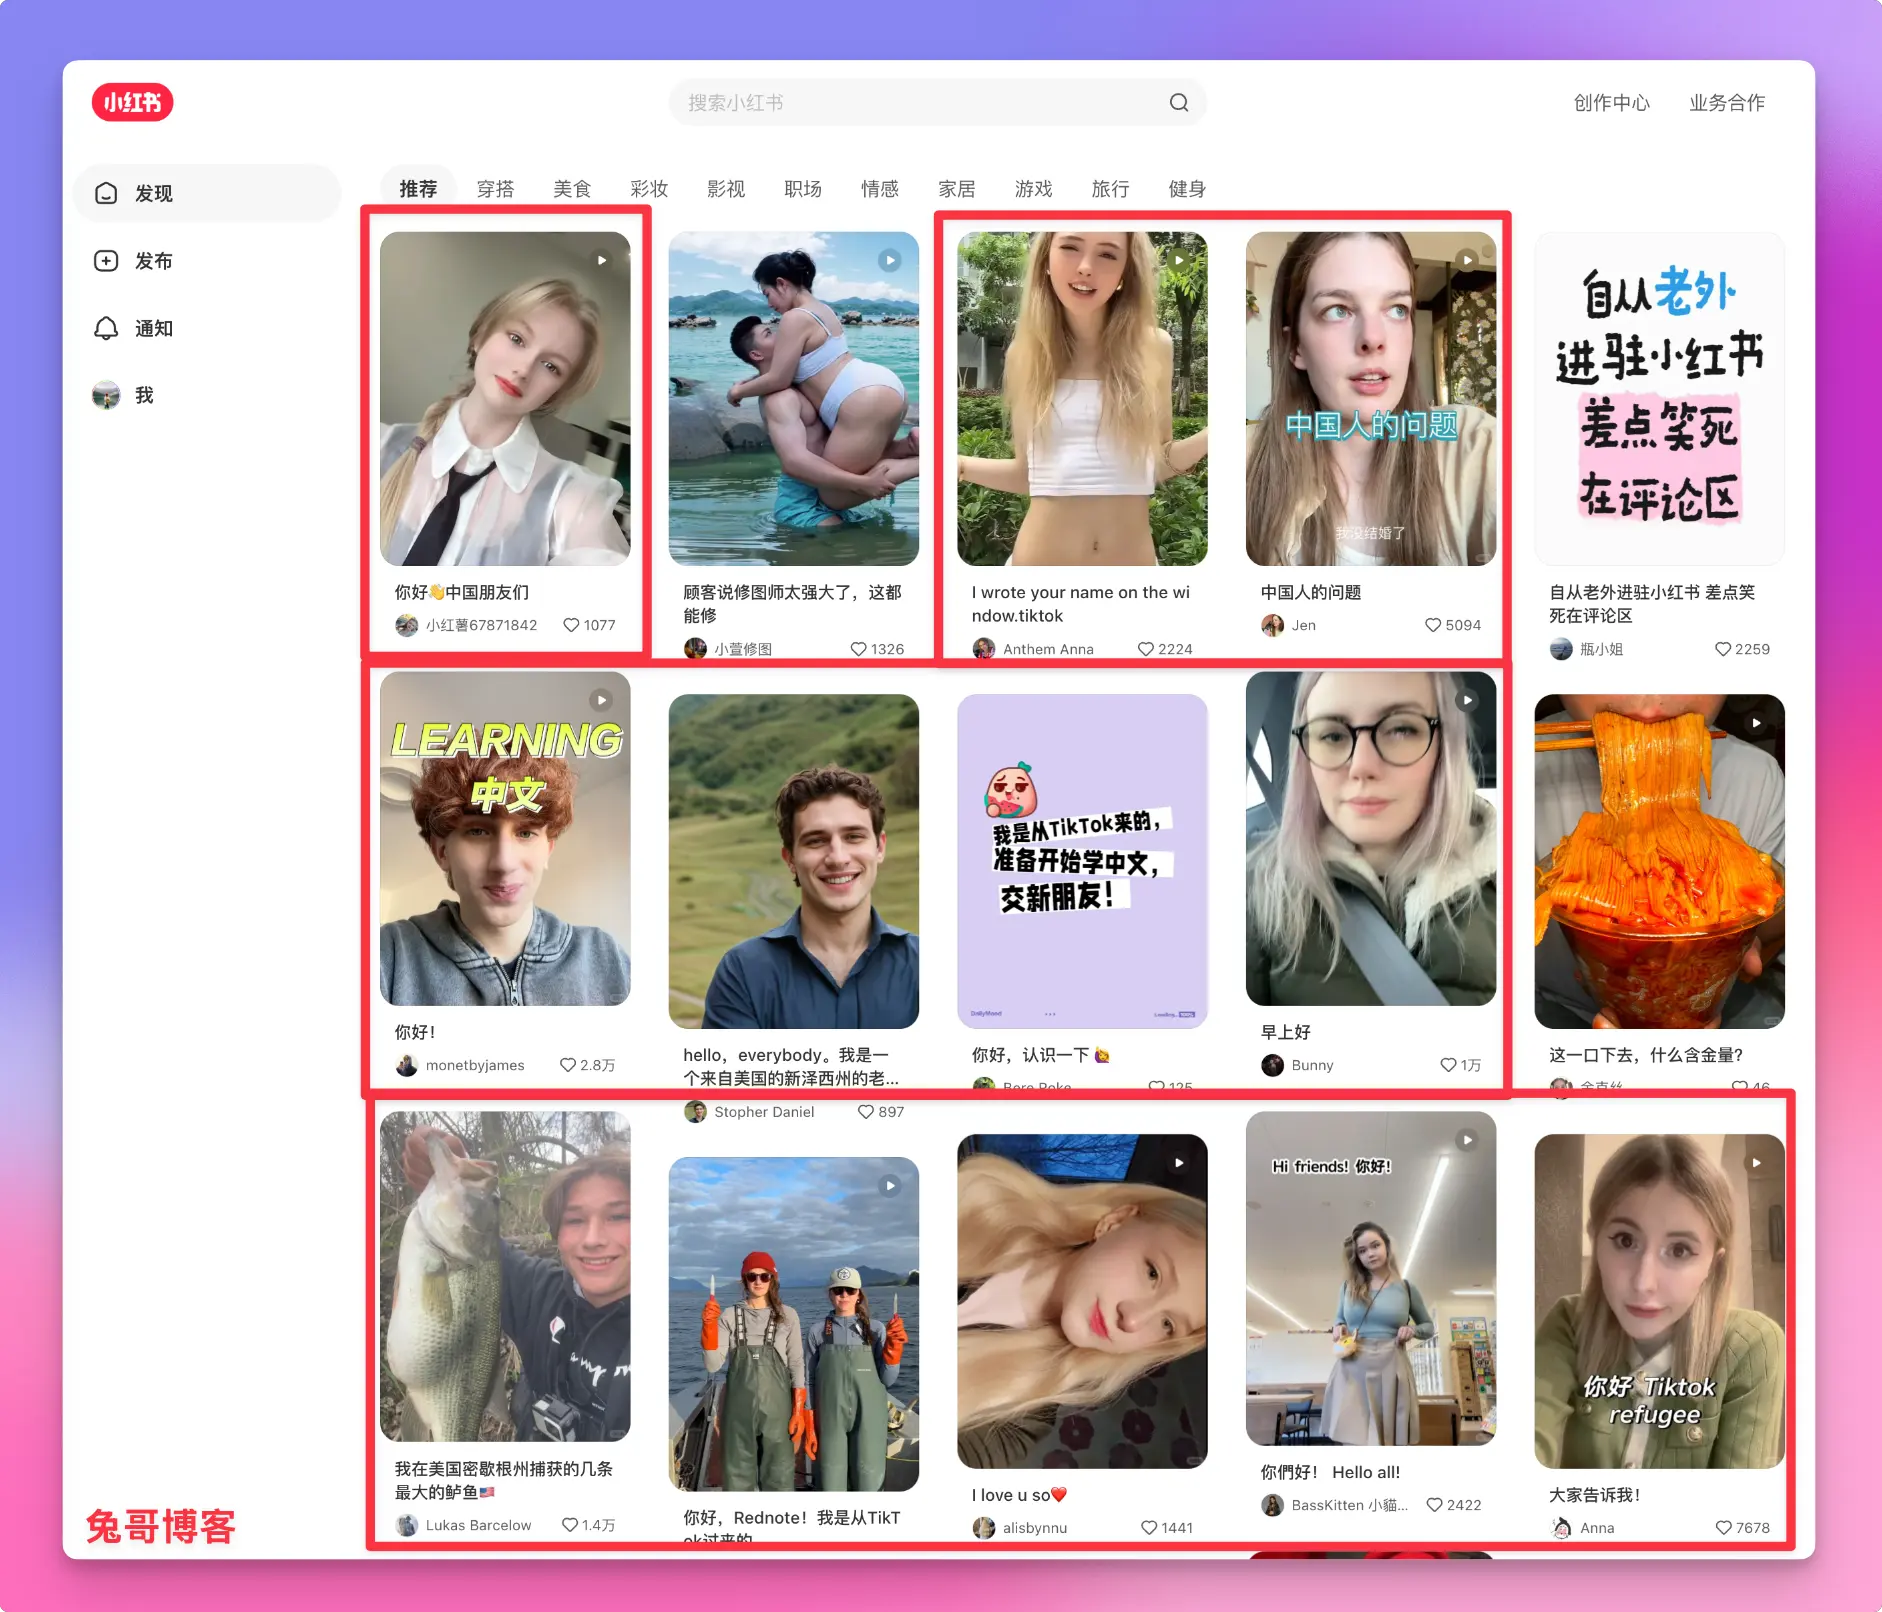Switch to the 情感 tab
The image size is (1882, 1612).
tap(880, 189)
